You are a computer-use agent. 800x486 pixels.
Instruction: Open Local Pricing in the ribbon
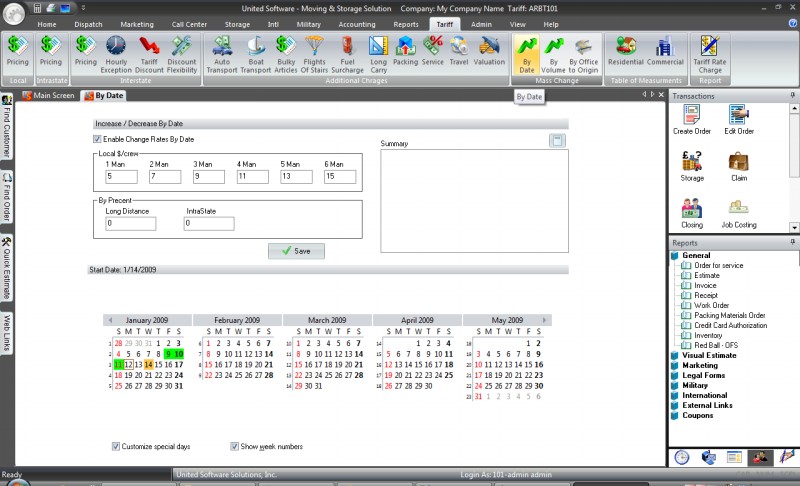[x=17, y=52]
